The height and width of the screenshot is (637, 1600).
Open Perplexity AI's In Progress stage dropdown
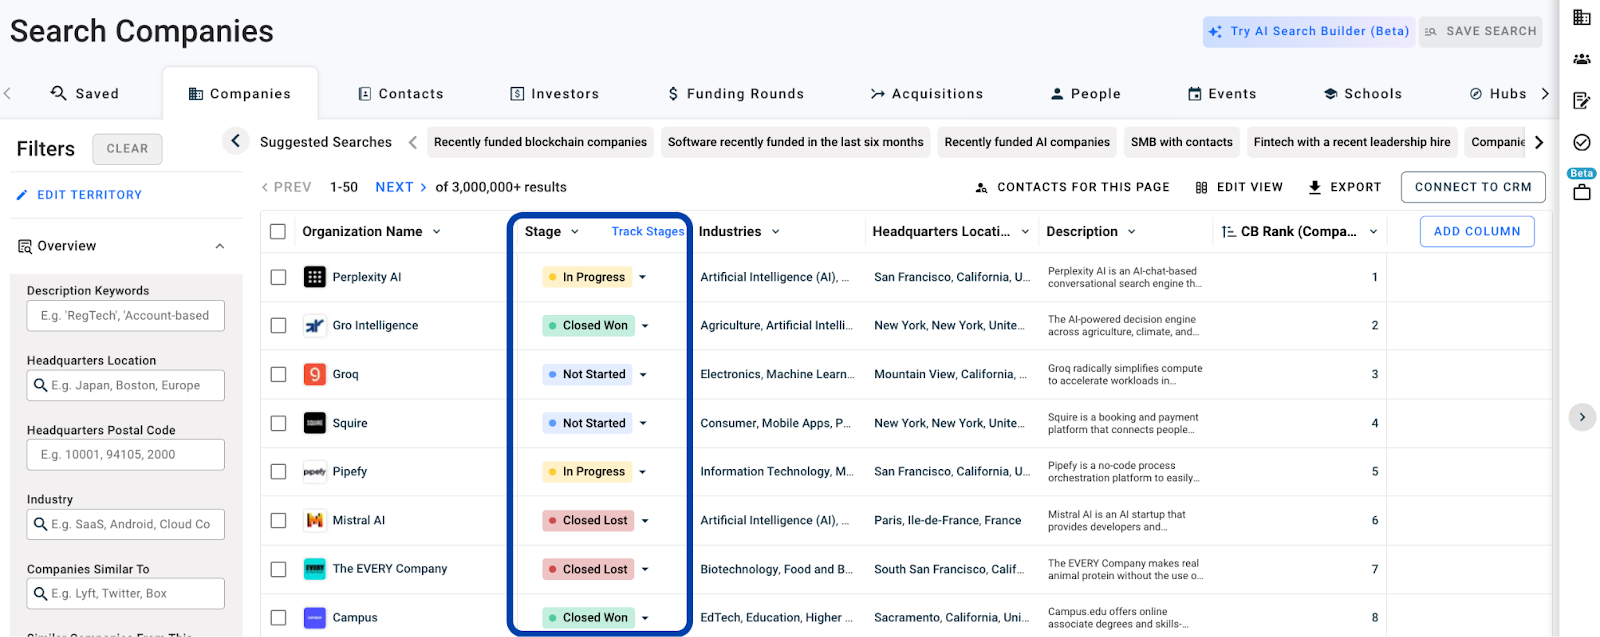[x=642, y=277]
